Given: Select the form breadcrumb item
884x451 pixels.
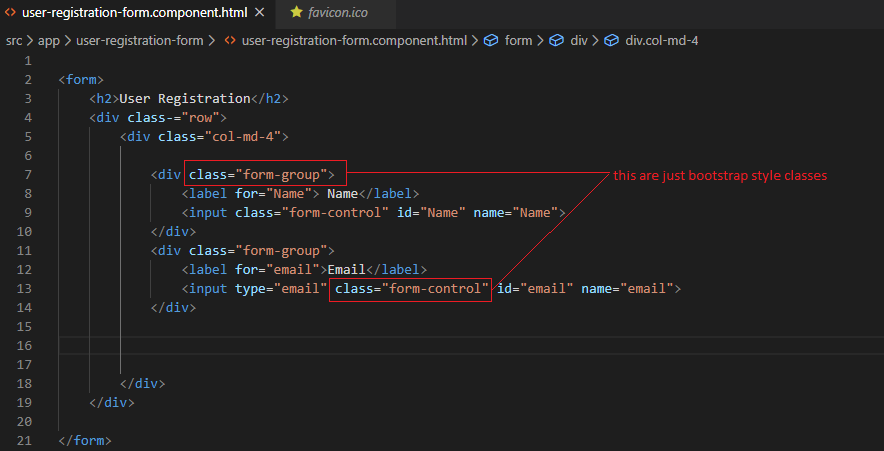Looking at the screenshot, I should tap(518, 41).
